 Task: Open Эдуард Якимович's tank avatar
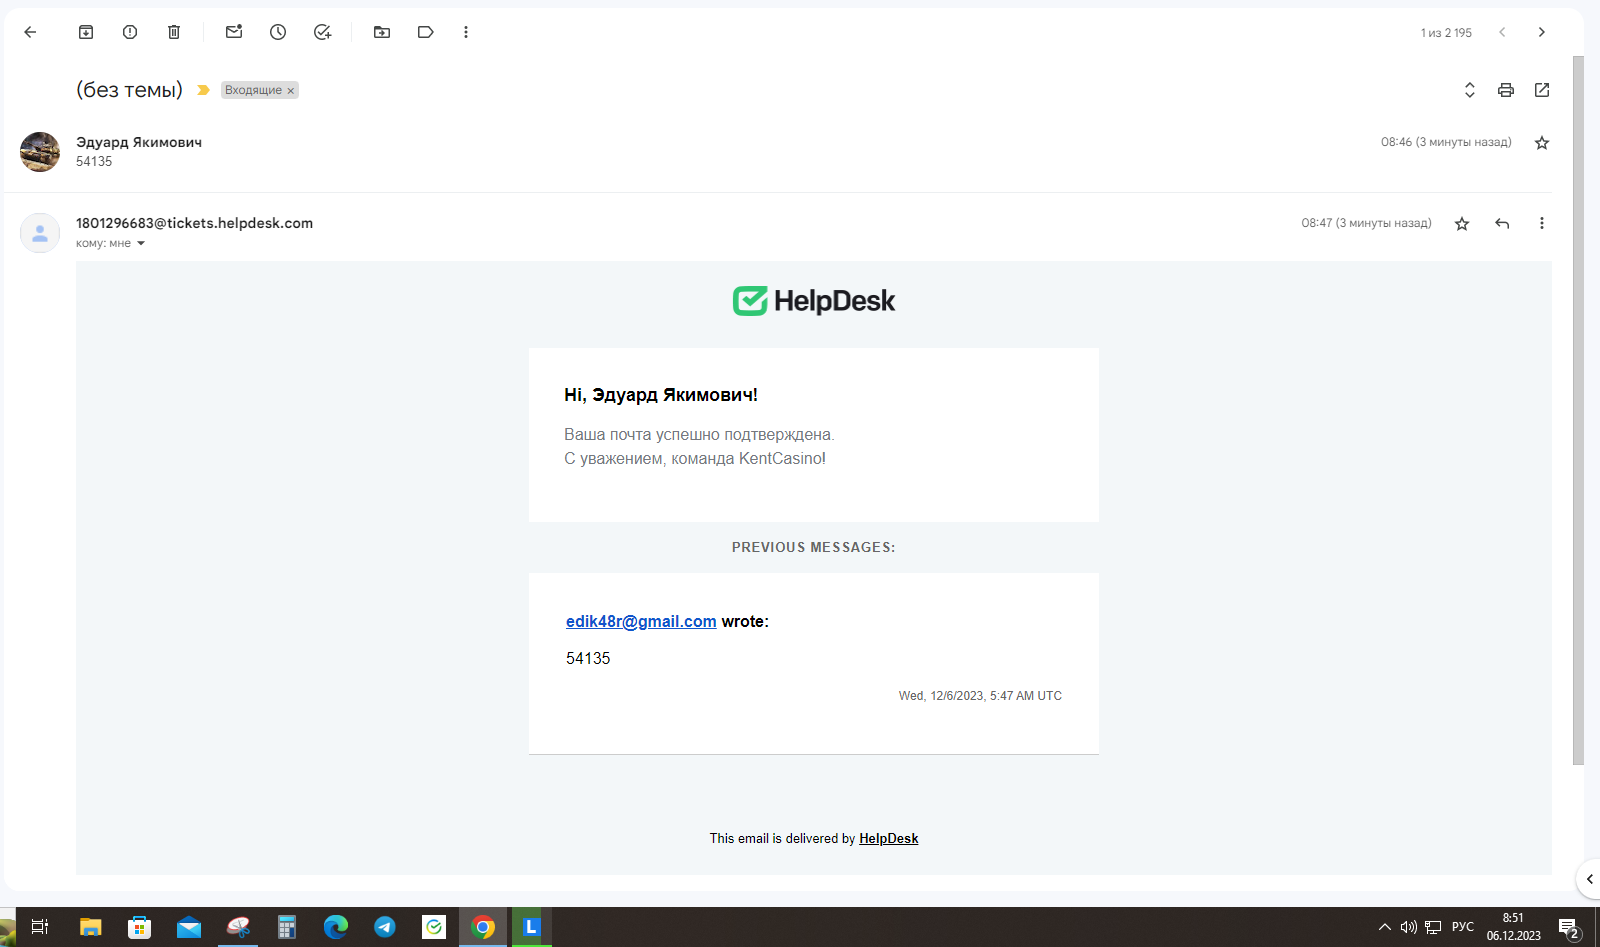point(40,152)
